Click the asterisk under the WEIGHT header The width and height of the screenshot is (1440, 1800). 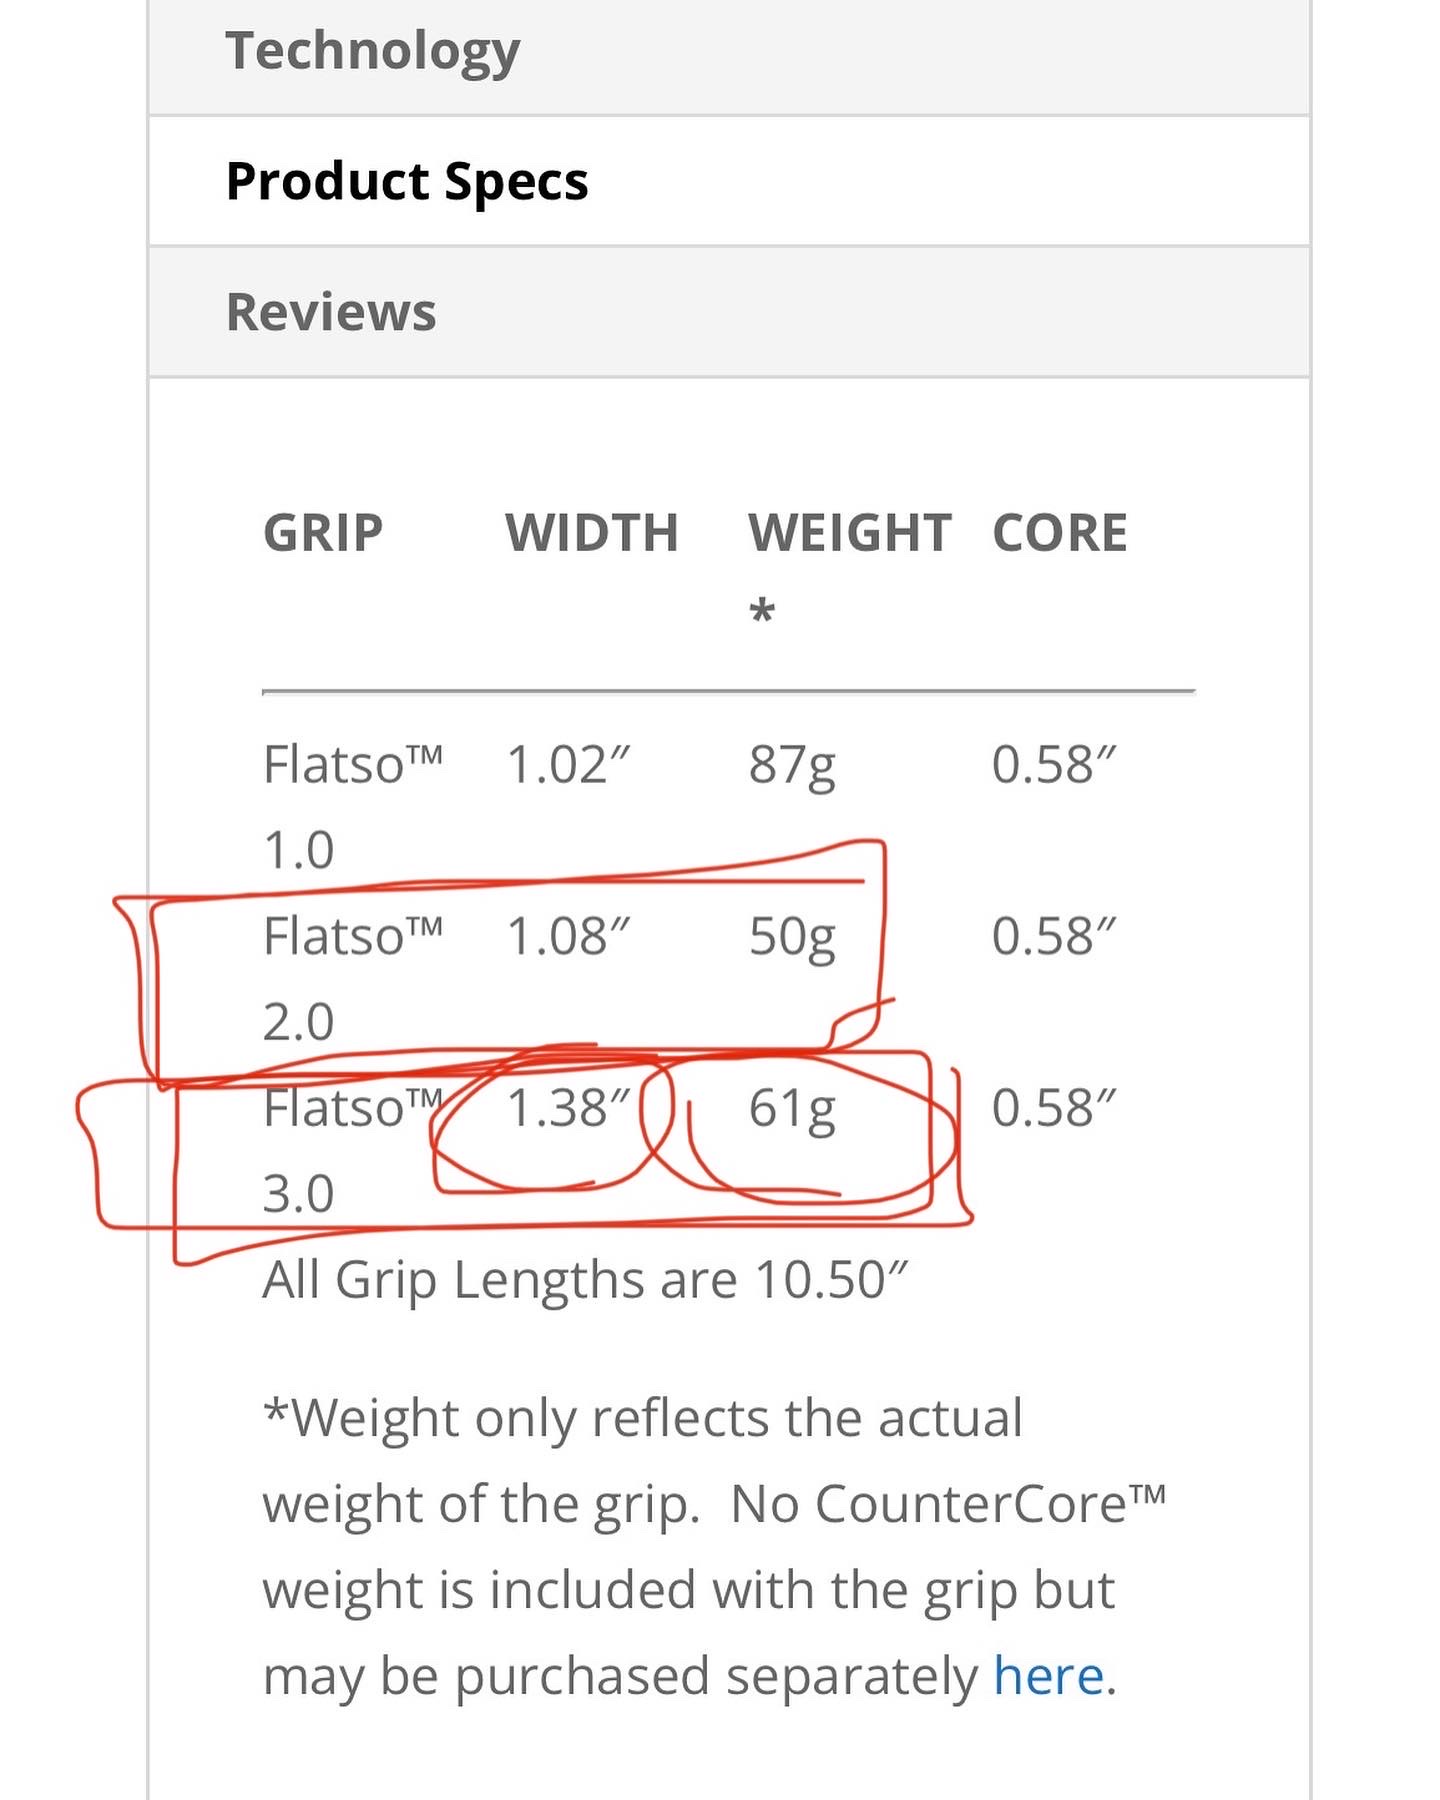[762, 610]
